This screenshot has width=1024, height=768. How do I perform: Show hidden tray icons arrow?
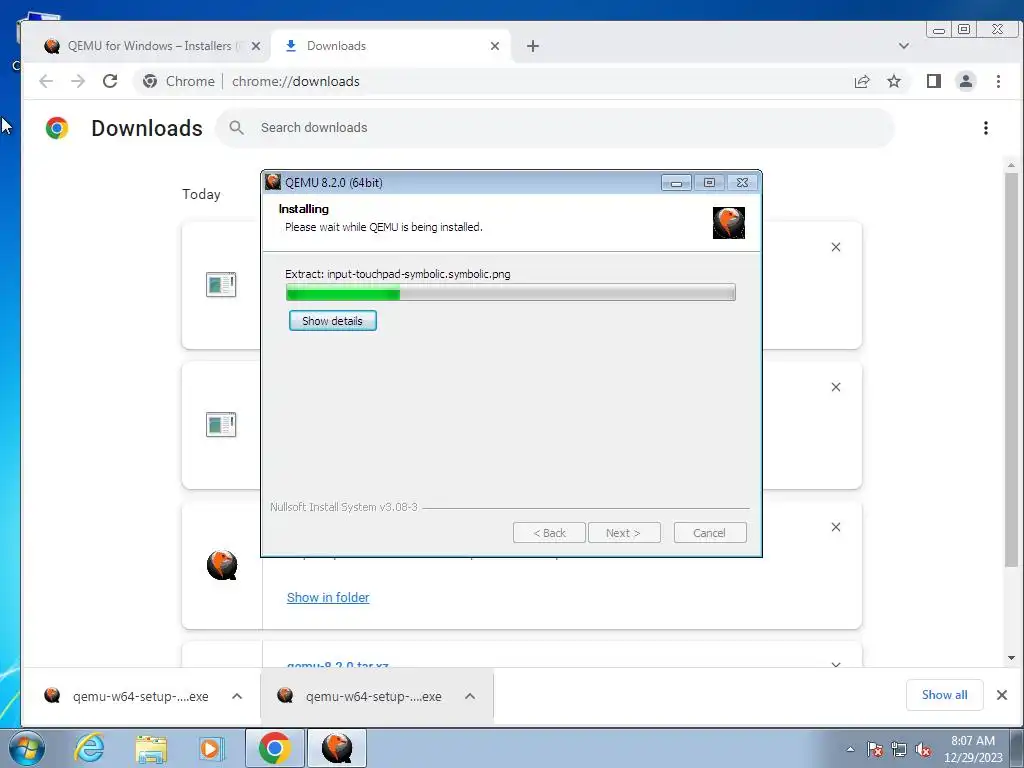click(850, 749)
